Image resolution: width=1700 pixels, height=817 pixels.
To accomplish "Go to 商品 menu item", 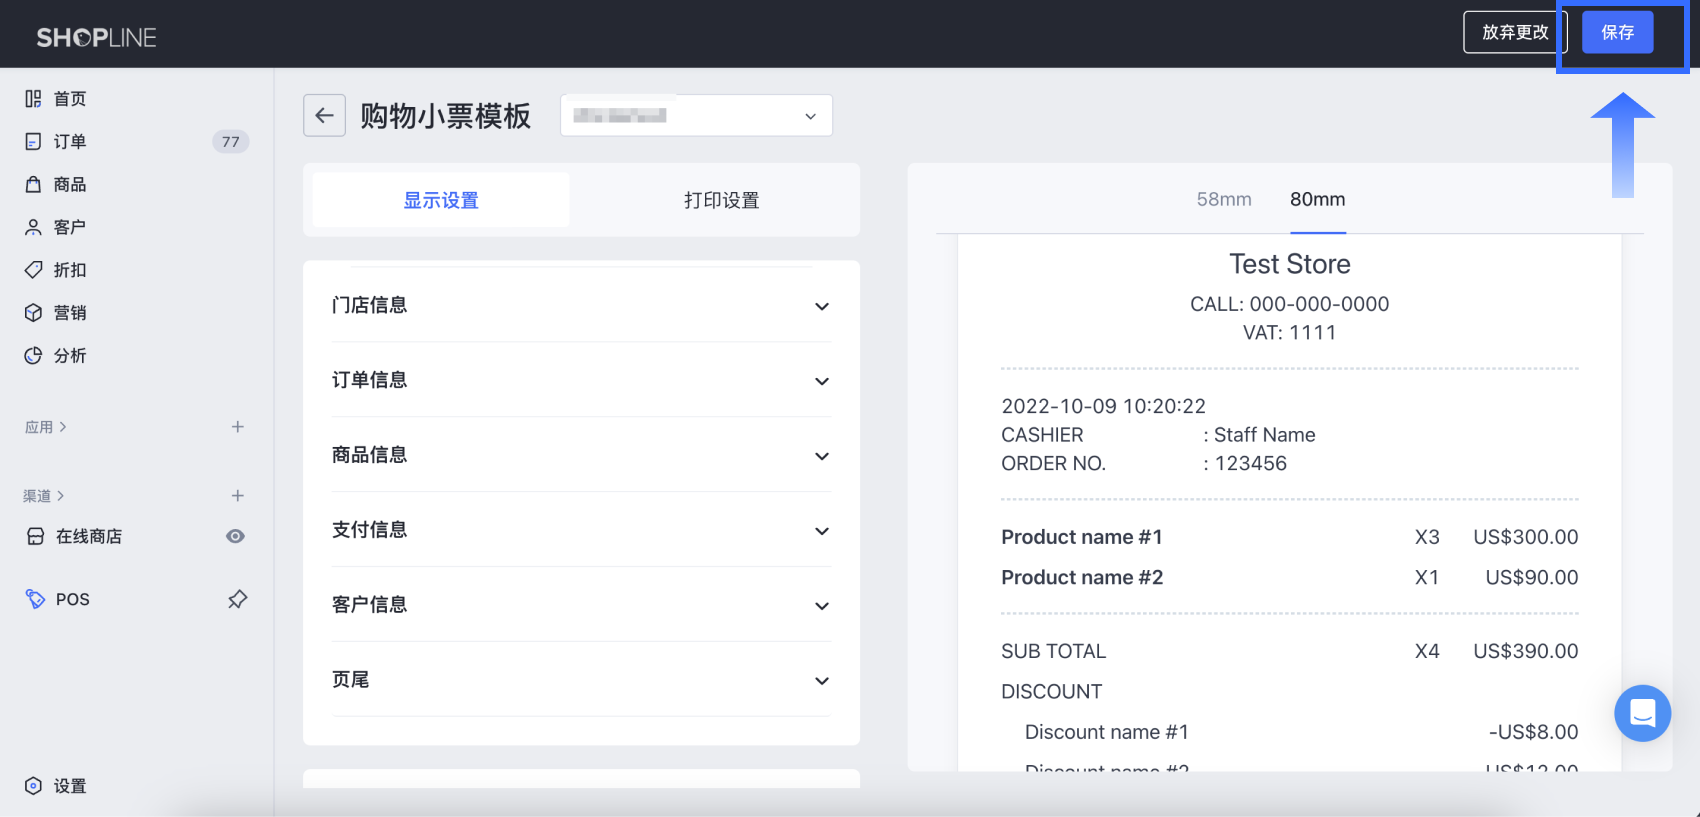I will (70, 184).
